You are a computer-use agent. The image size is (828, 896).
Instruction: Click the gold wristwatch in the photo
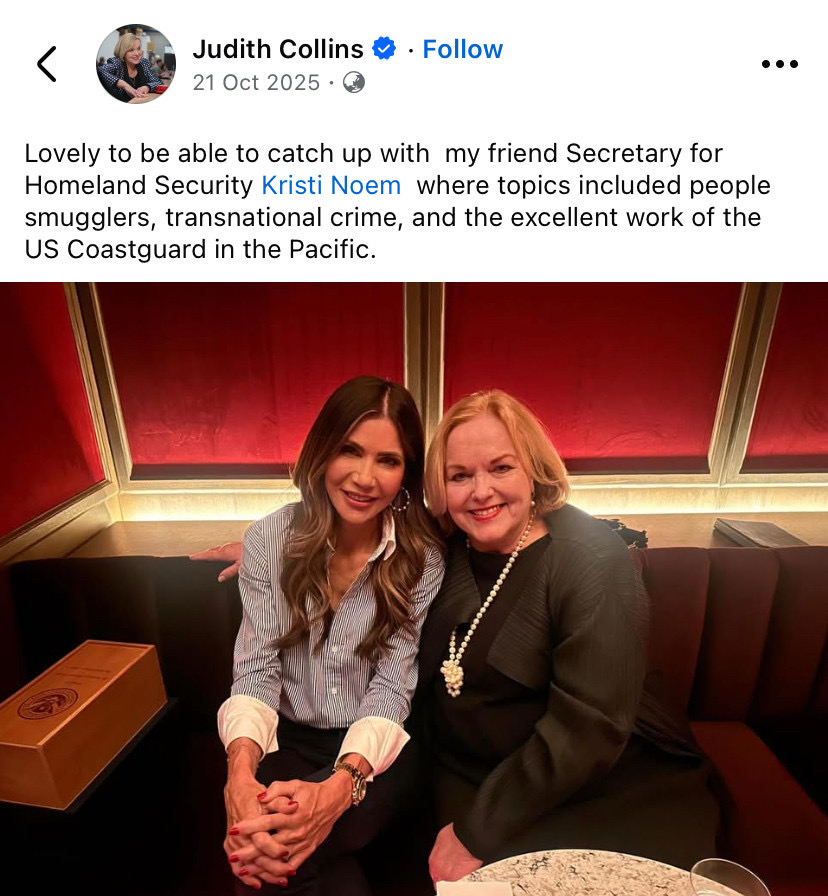(x=353, y=781)
